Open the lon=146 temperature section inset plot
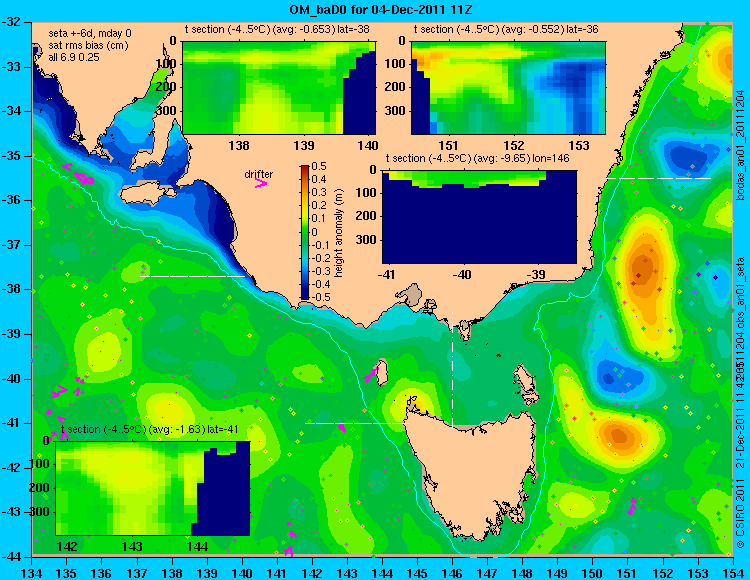 (x=479, y=217)
